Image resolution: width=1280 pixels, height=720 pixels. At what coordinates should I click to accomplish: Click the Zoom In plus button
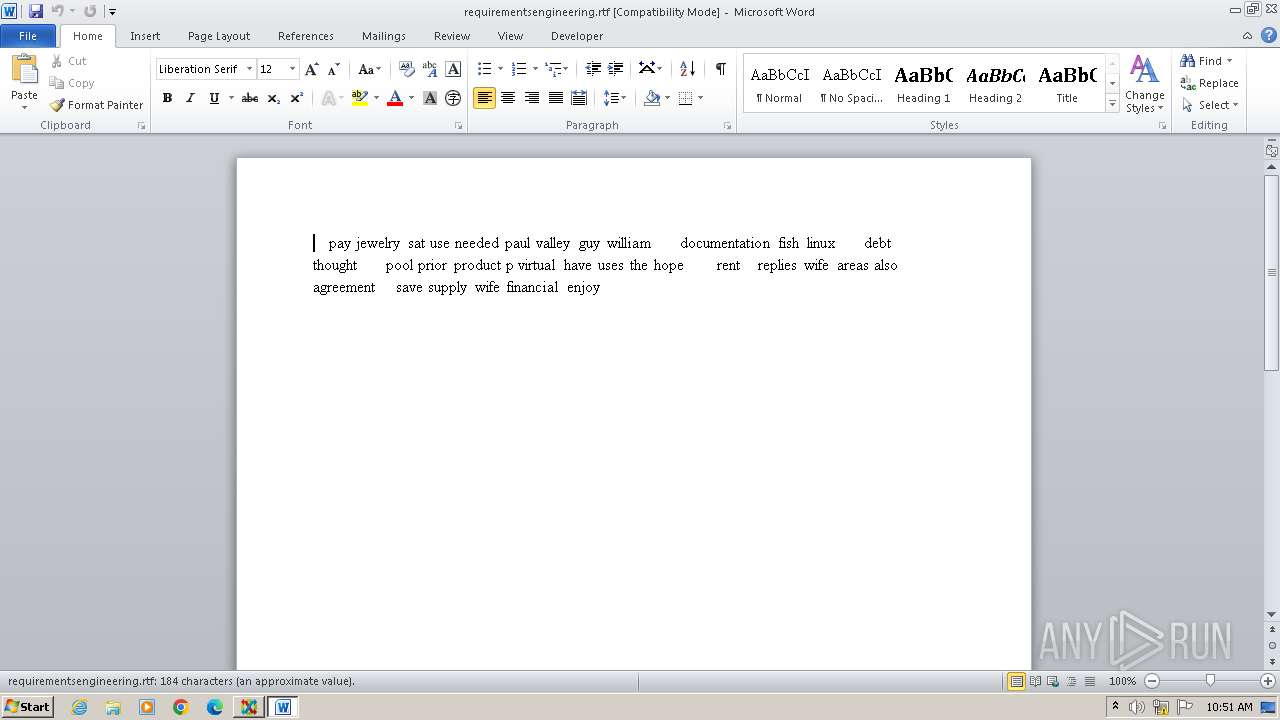click(x=1268, y=681)
